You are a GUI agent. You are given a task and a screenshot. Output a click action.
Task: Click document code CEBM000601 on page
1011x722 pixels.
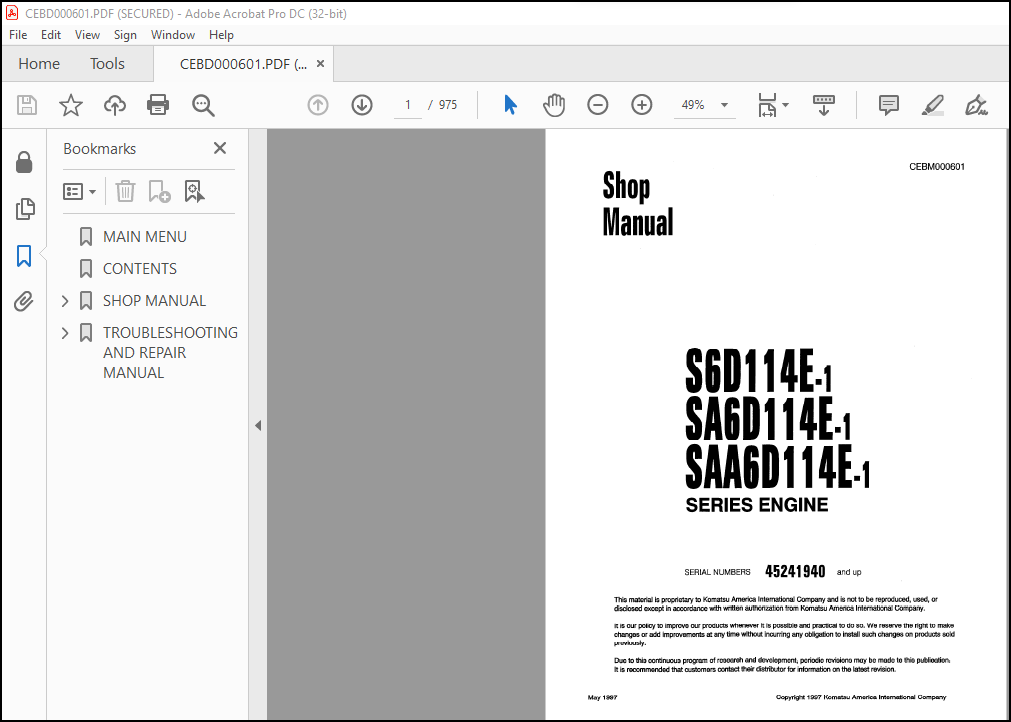click(x=937, y=167)
